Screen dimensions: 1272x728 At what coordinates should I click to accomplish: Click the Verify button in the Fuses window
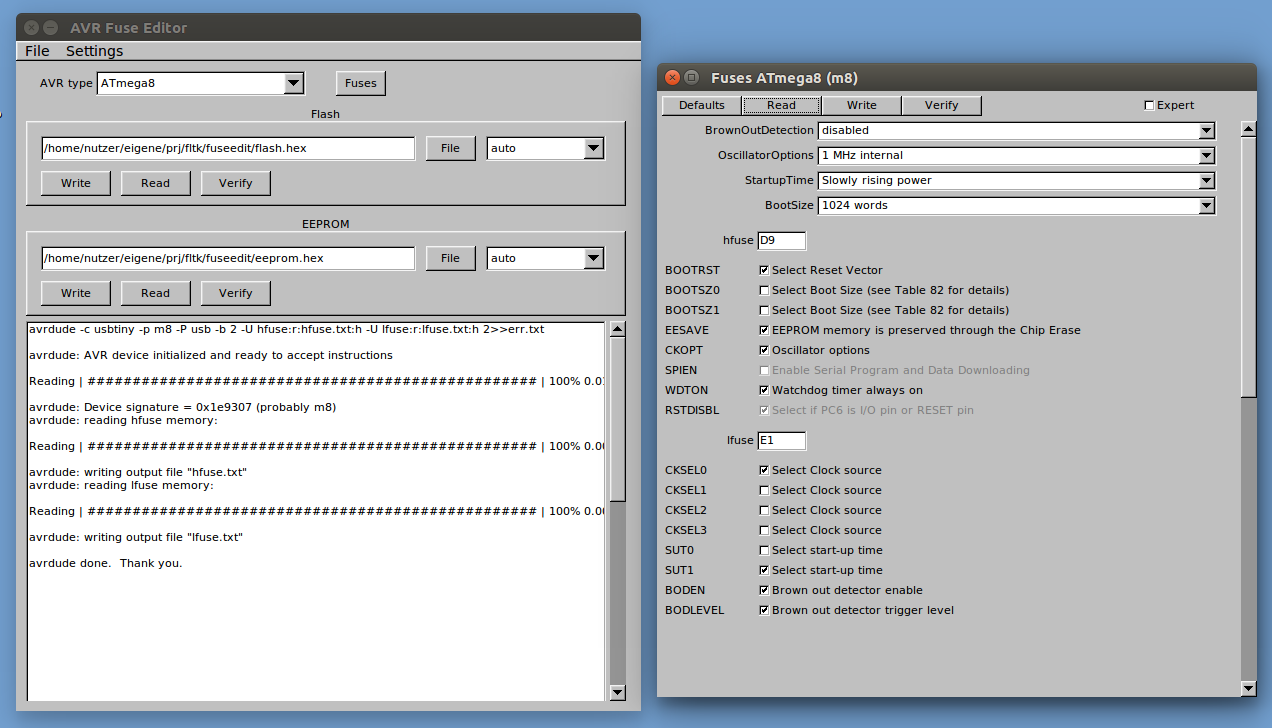942,105
